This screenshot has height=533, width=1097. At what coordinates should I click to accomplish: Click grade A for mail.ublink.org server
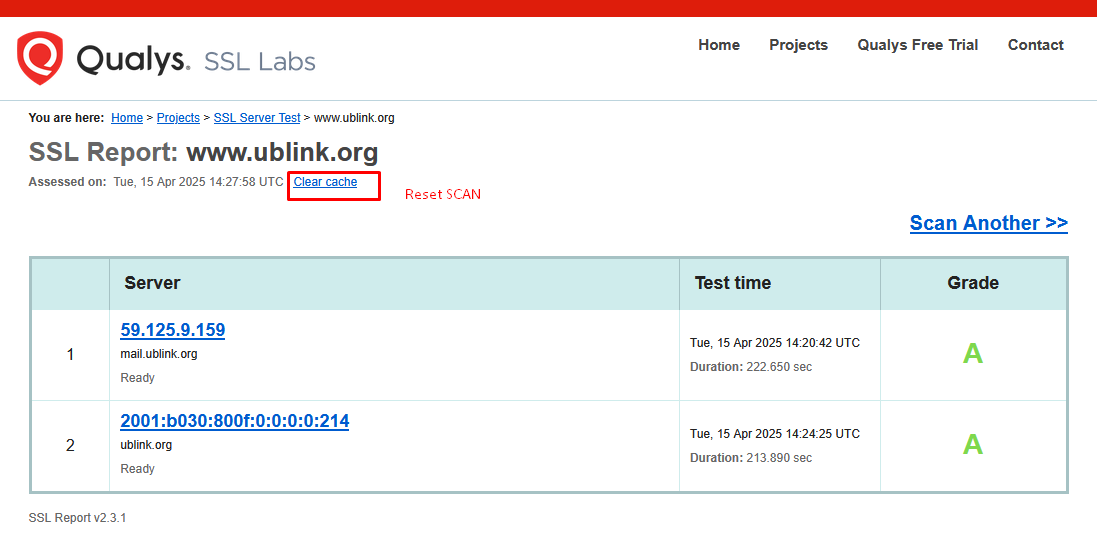coord(972,353)
